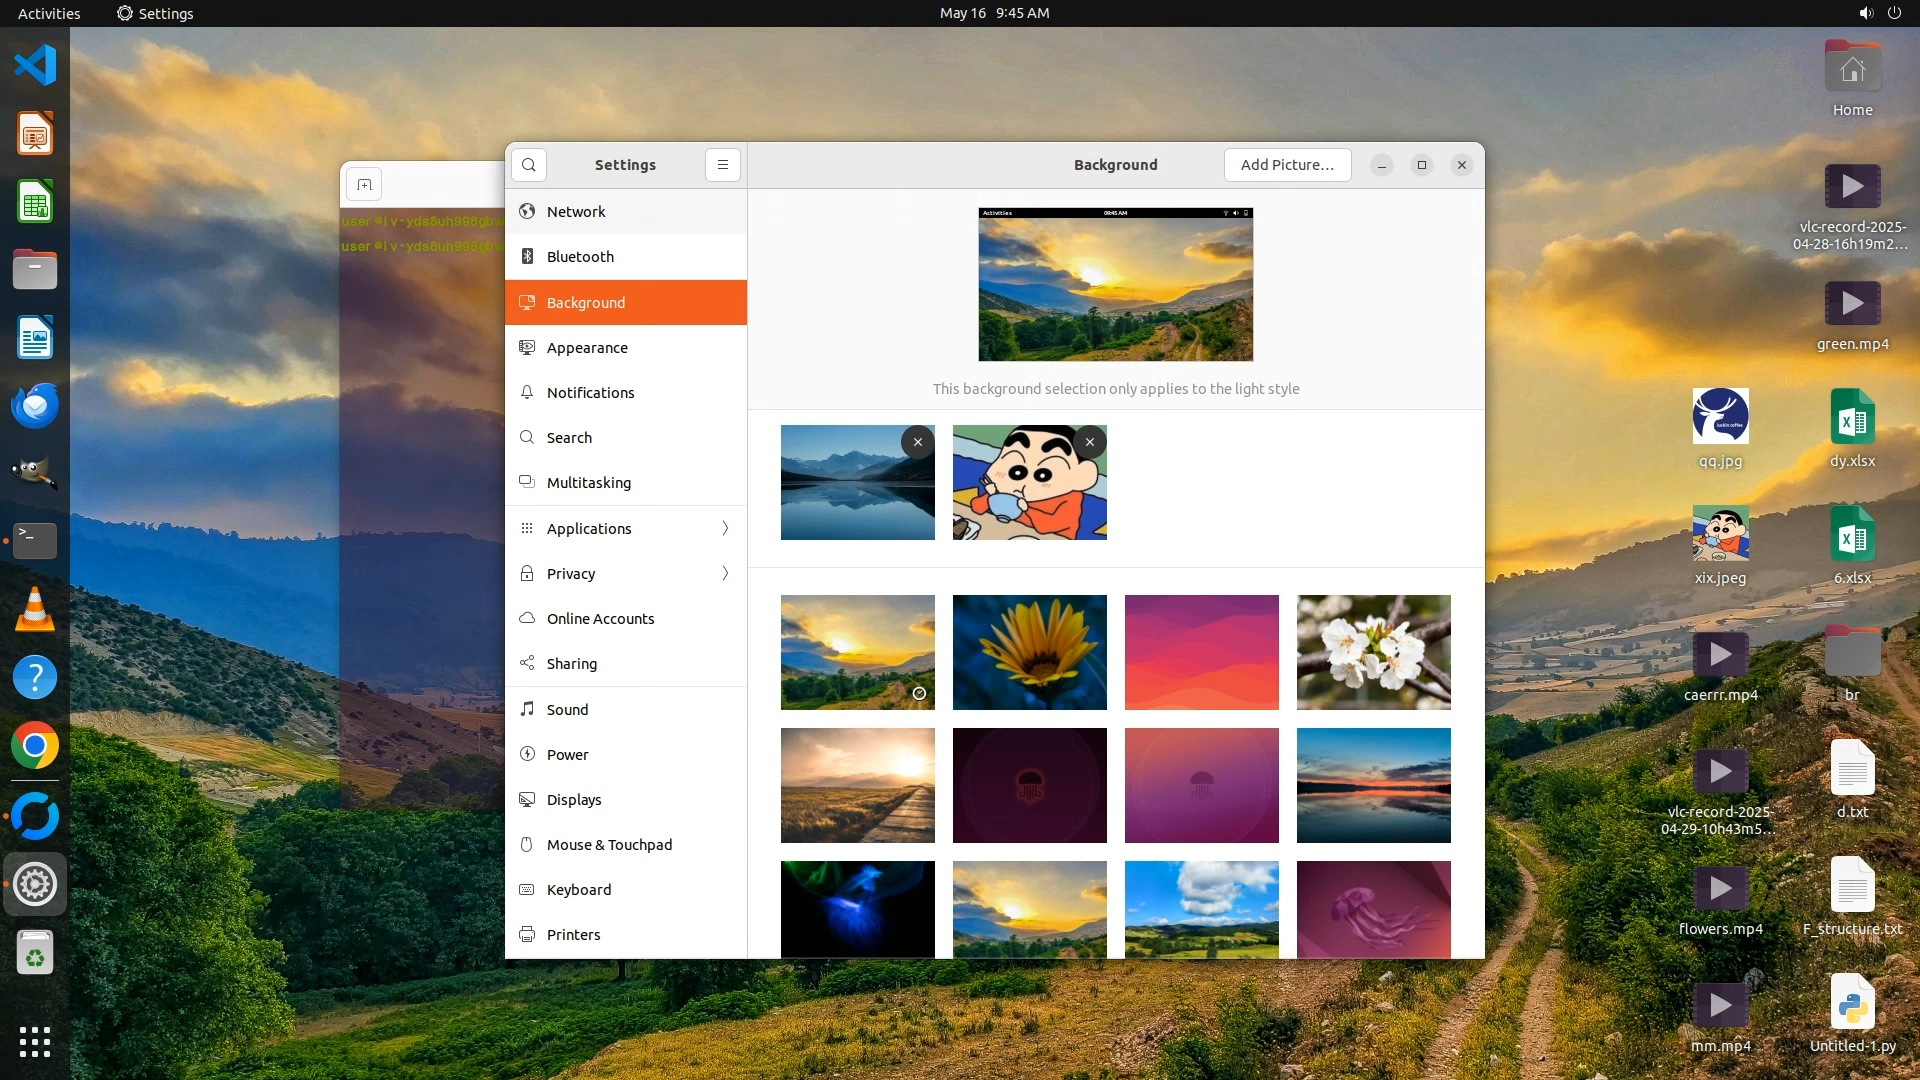1920x1080 pixels.
Task: Open Visual Studio Code from dock
Action: pyautogui.click(x=35, y=66)
